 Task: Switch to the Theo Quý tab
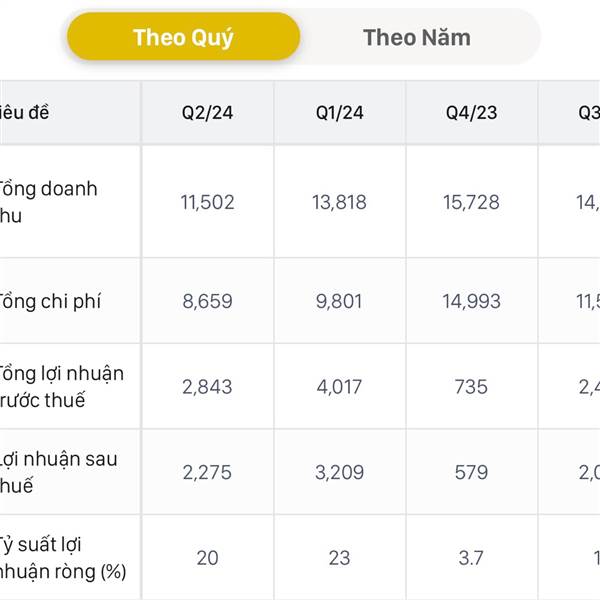[183, 37]
